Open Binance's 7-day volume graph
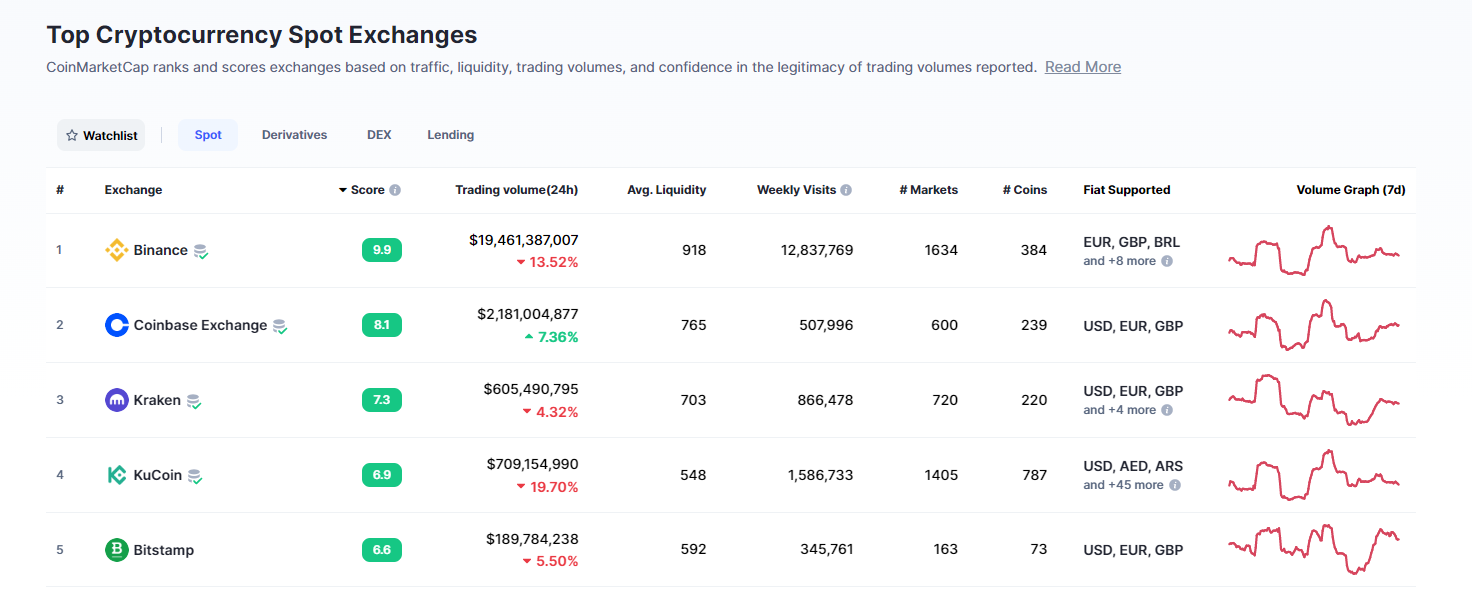This screenshot has width=1472, height=594. pyautogui.click(x=1314, y=250)
